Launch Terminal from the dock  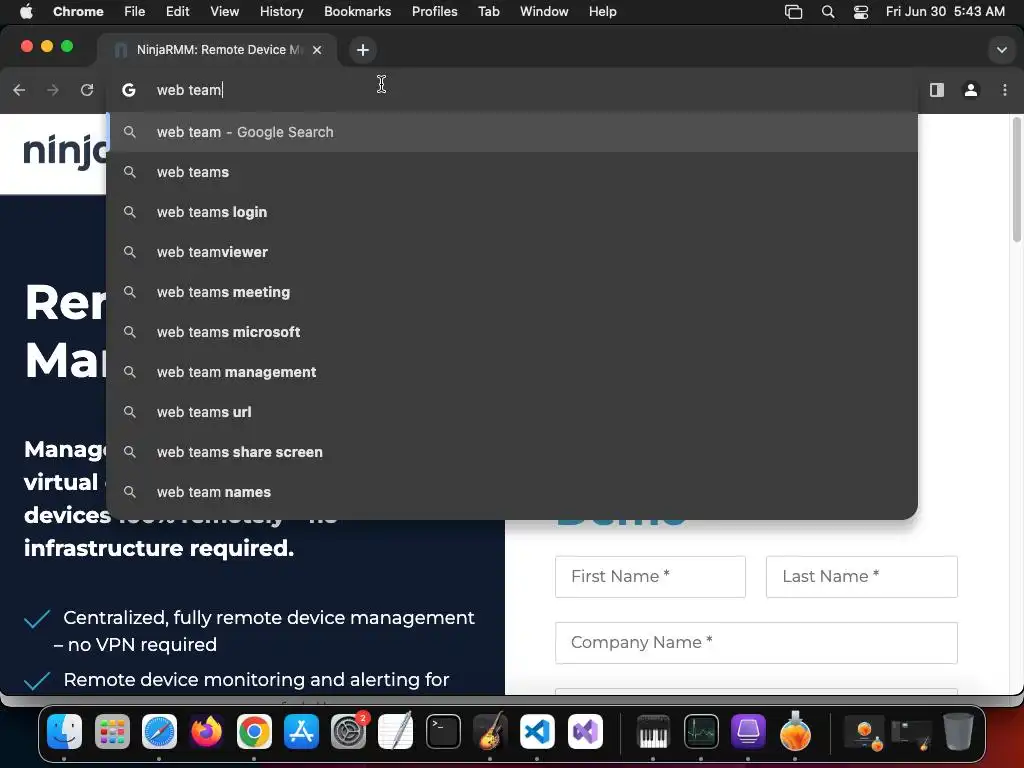(x=443, y=731)
